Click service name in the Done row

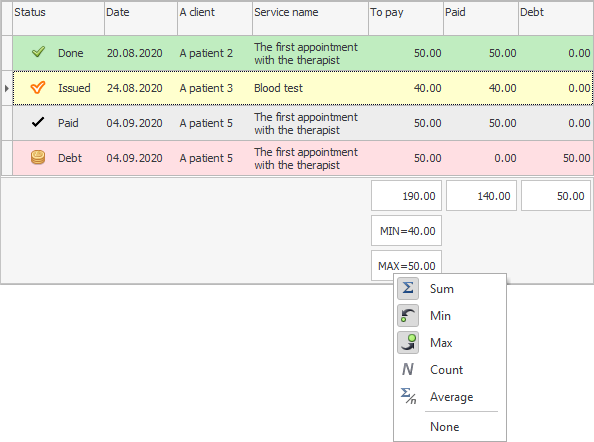point(306,53)
